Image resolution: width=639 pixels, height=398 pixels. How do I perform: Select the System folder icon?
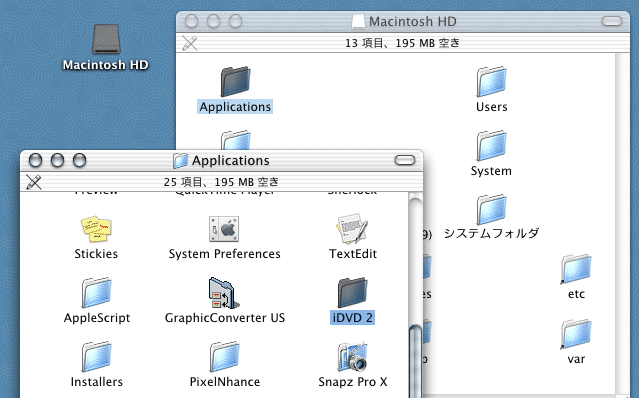click(x=491, y=146)
